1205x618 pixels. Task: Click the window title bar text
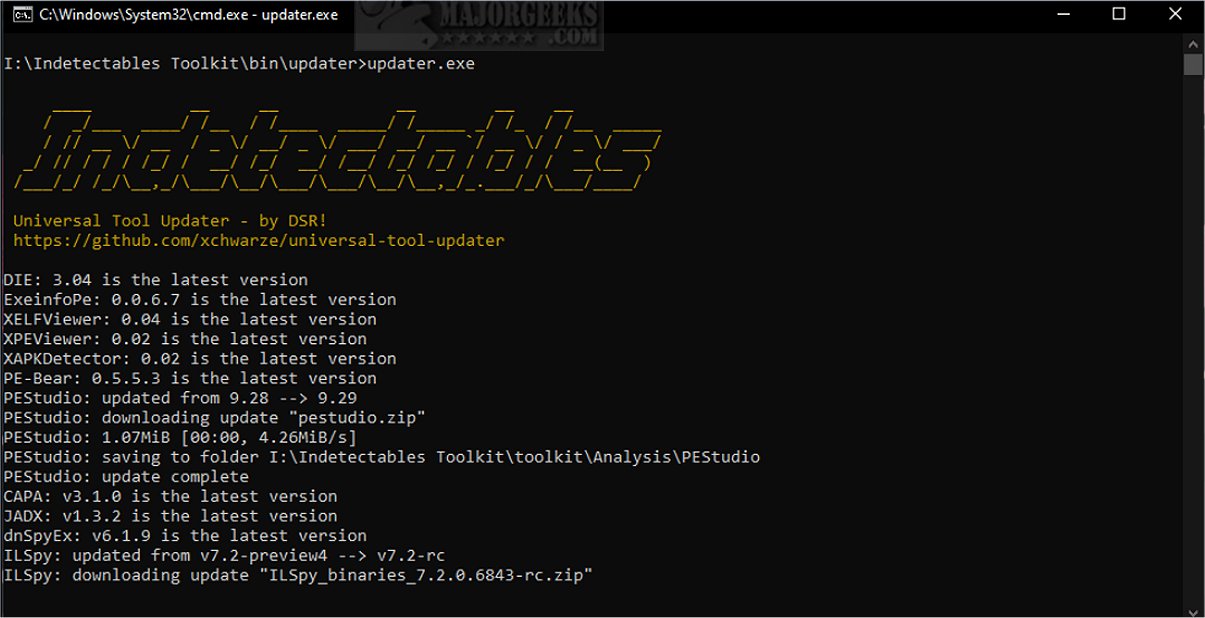click(185, 14)
